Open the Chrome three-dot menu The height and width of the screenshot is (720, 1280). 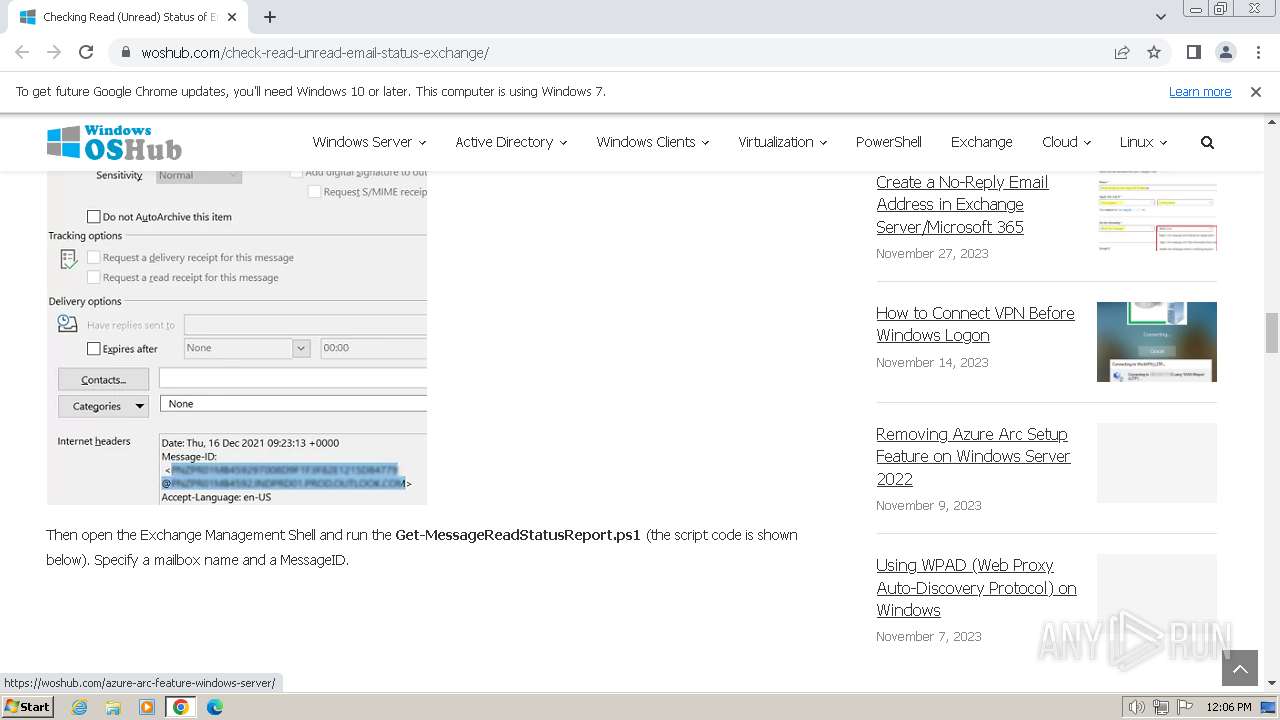1257,52
